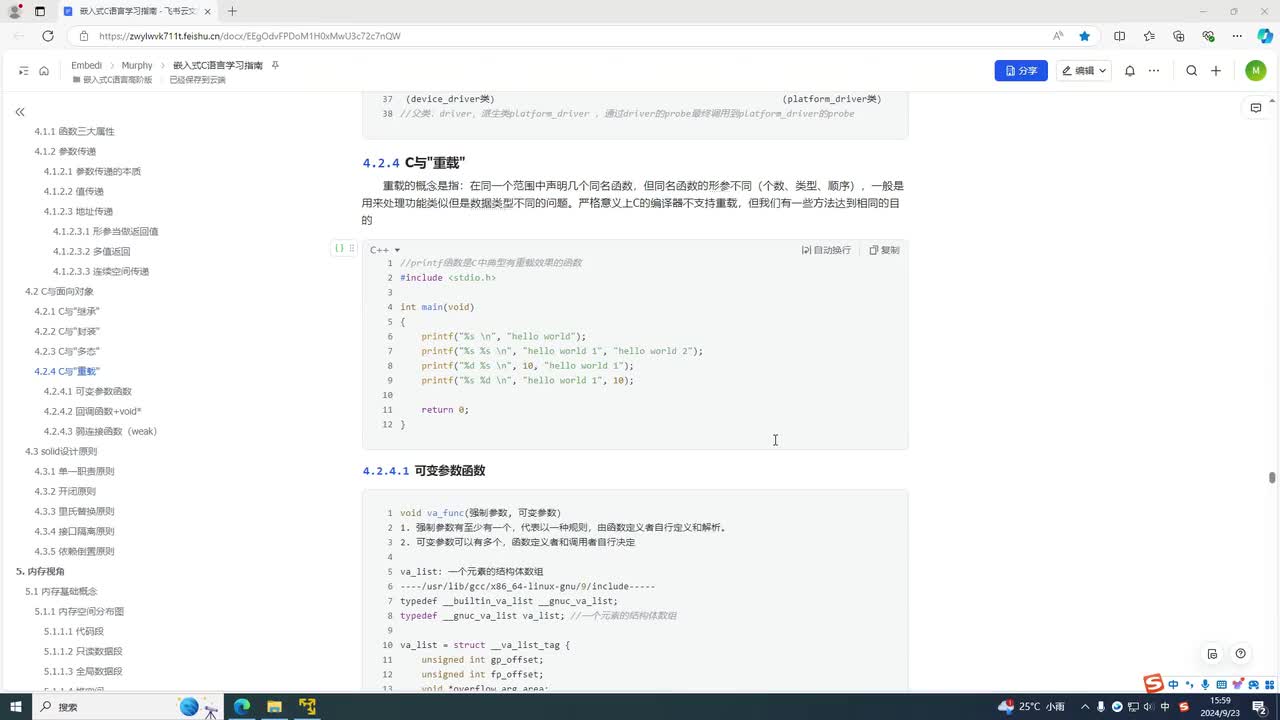Screen dimensions: 1280x720
Task: Toggle Sogou voice input microphone
Action: click(1205, 685)
